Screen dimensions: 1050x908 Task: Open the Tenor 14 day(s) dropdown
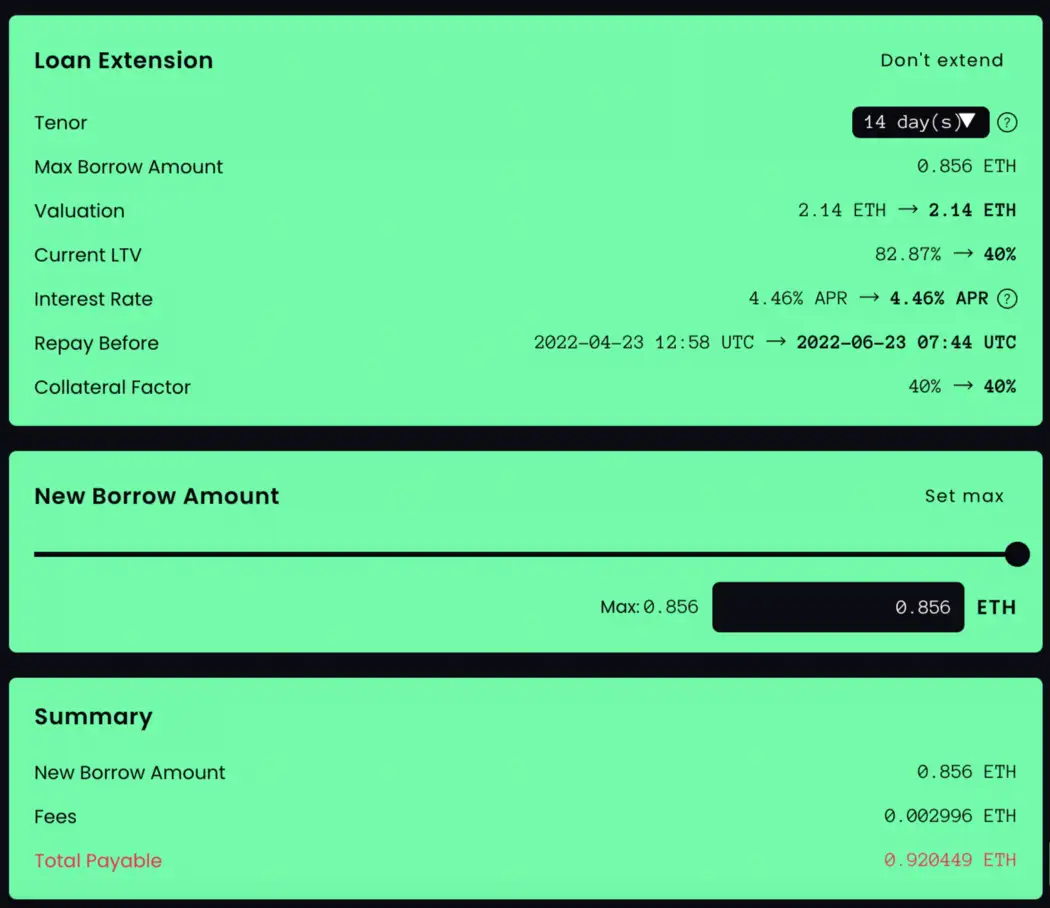(920, 122)
